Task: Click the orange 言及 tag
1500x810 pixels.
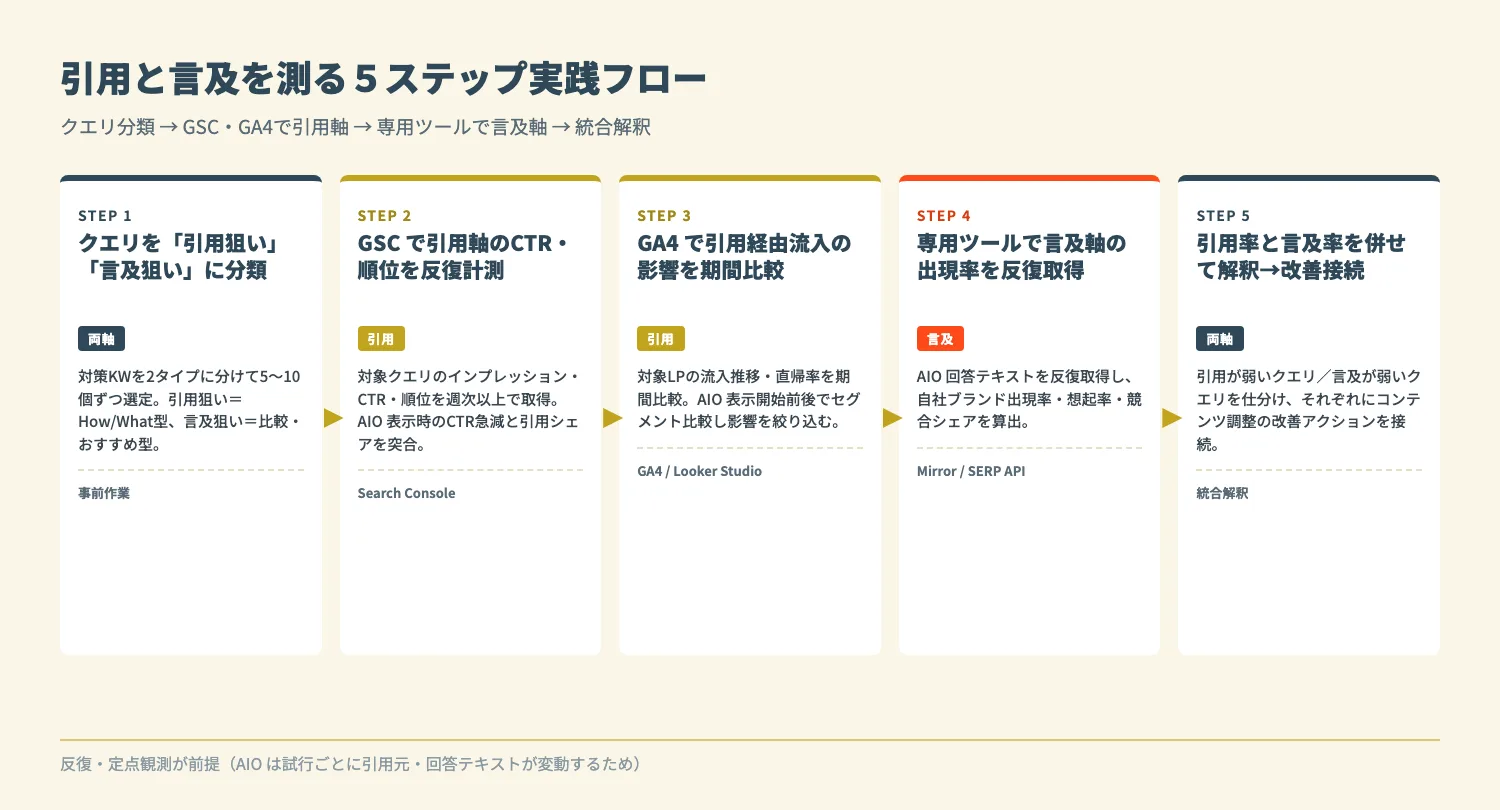Action: [x=940, y=339]
